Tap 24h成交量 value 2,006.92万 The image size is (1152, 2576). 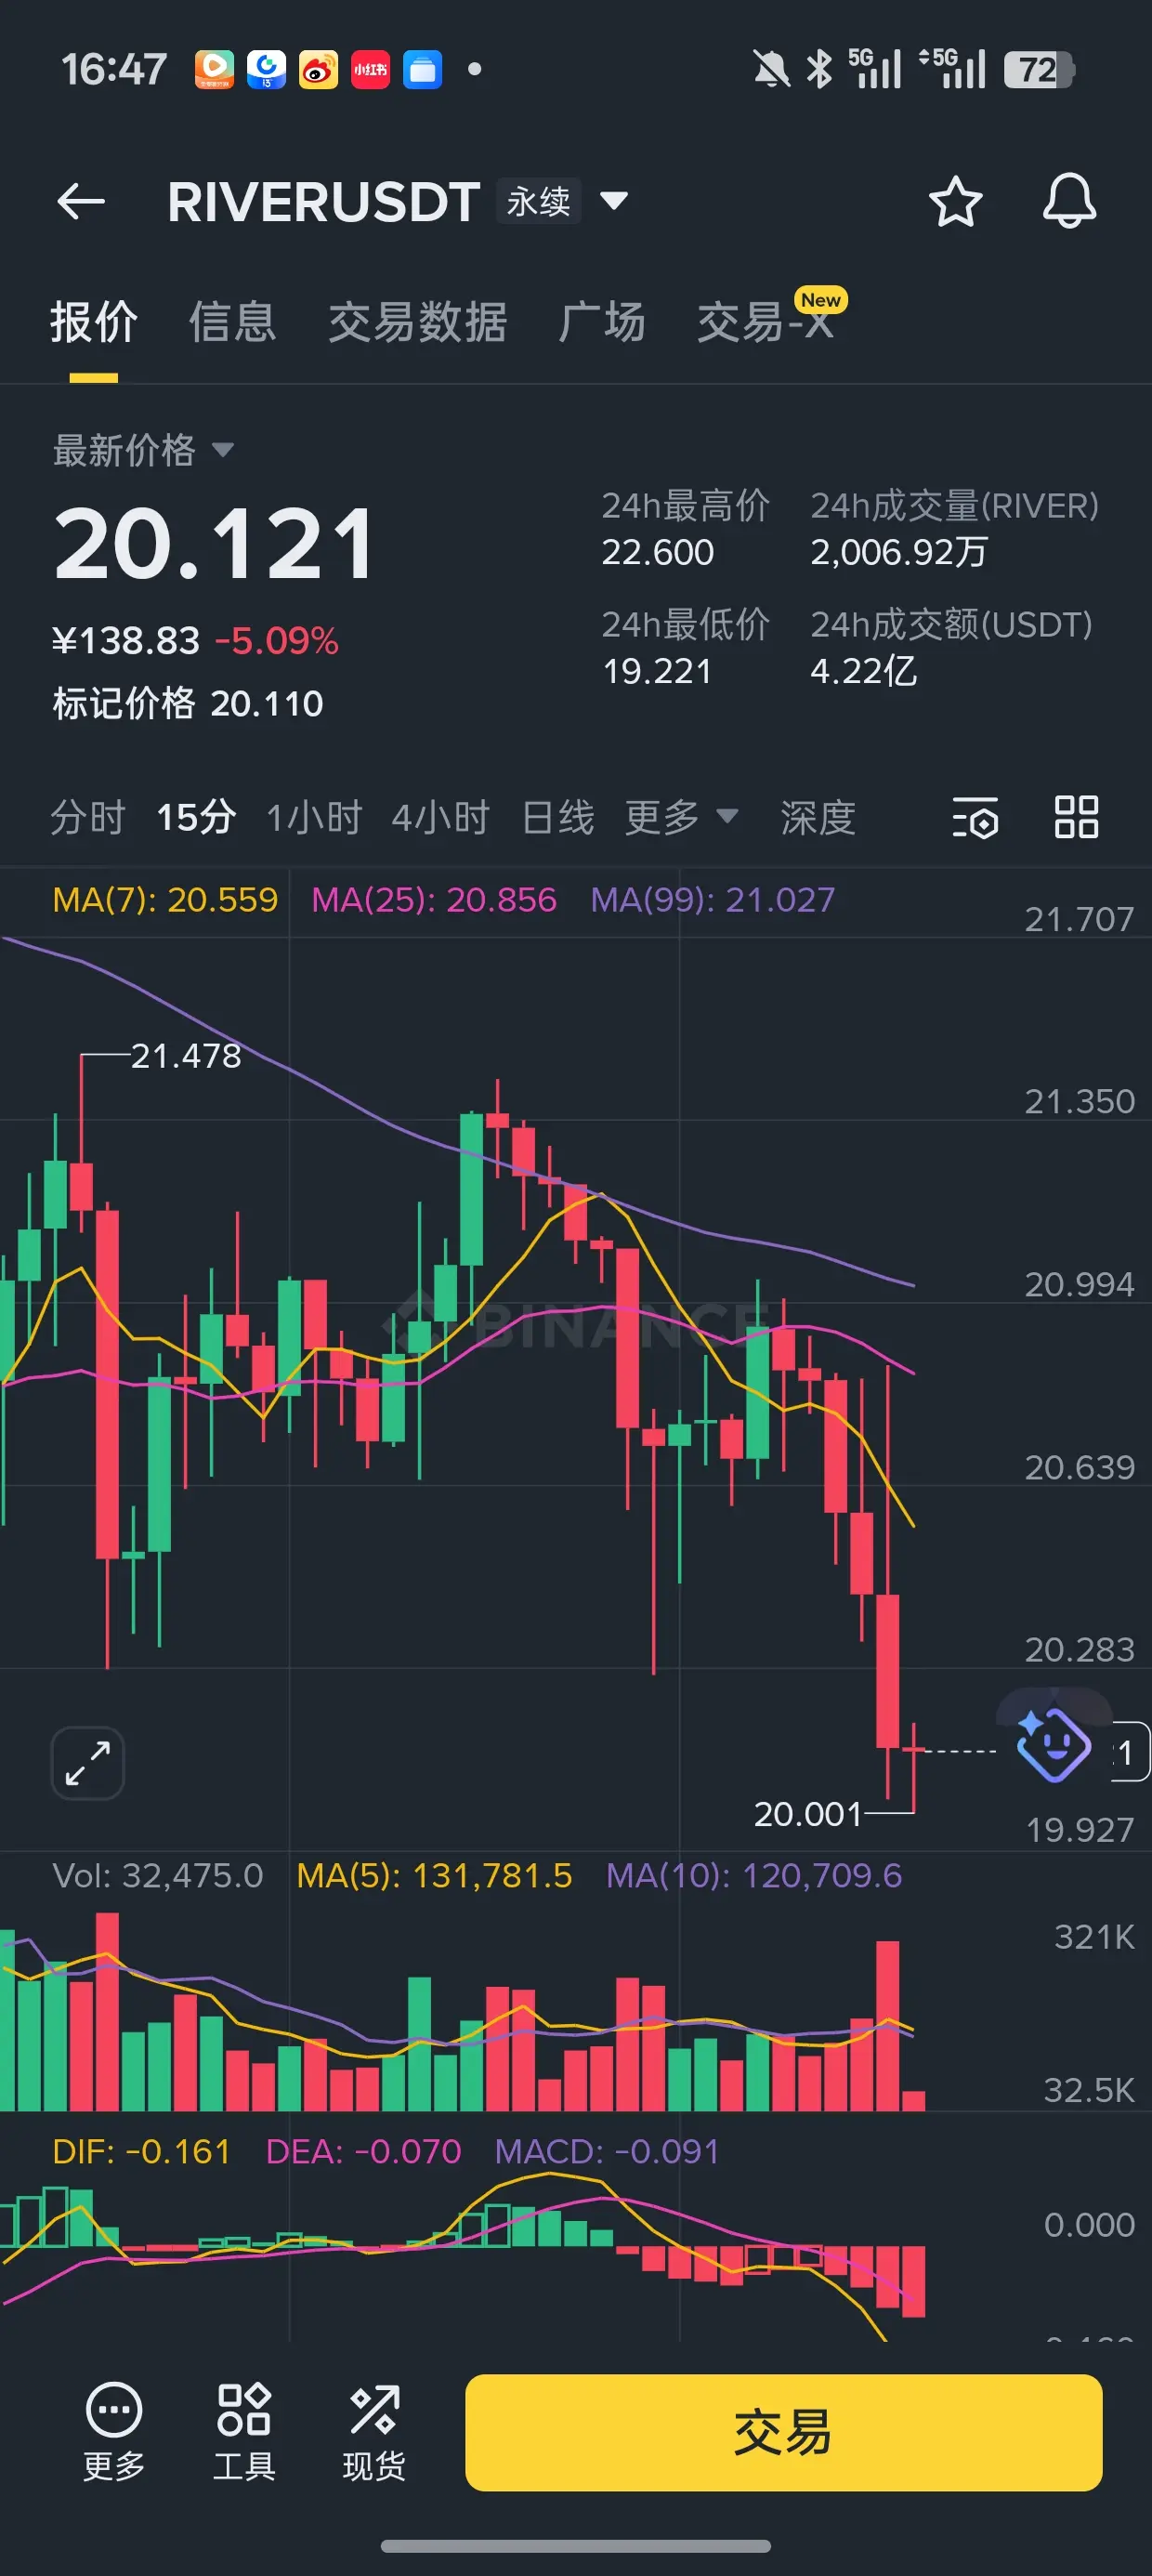(x=899, y=552)
